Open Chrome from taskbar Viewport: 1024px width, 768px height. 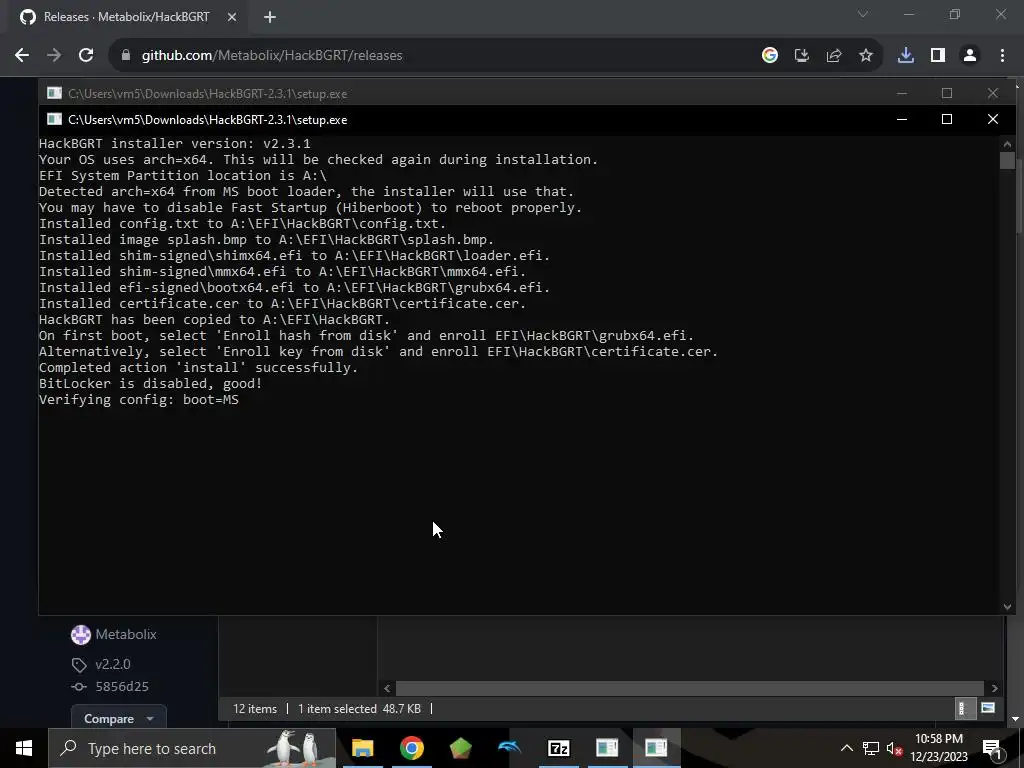[x=411, y=748]
